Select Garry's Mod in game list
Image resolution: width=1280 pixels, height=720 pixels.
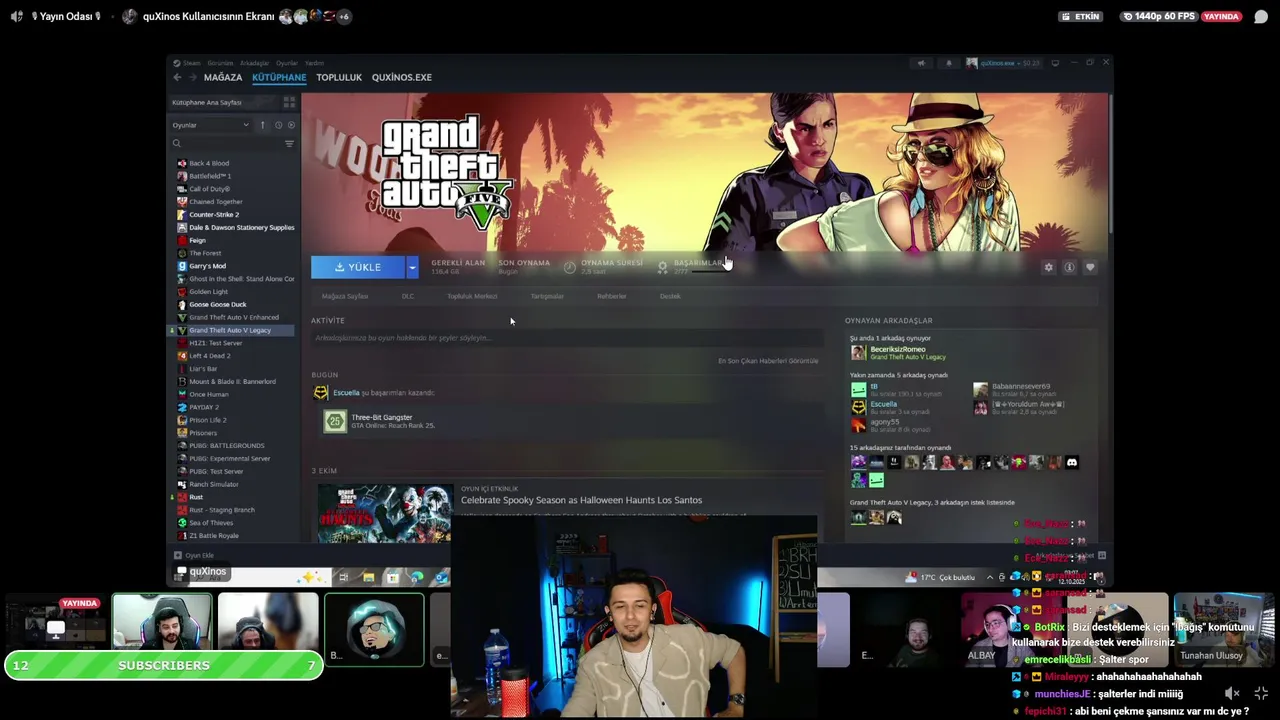pyautogui.click(x=207, y=266)
